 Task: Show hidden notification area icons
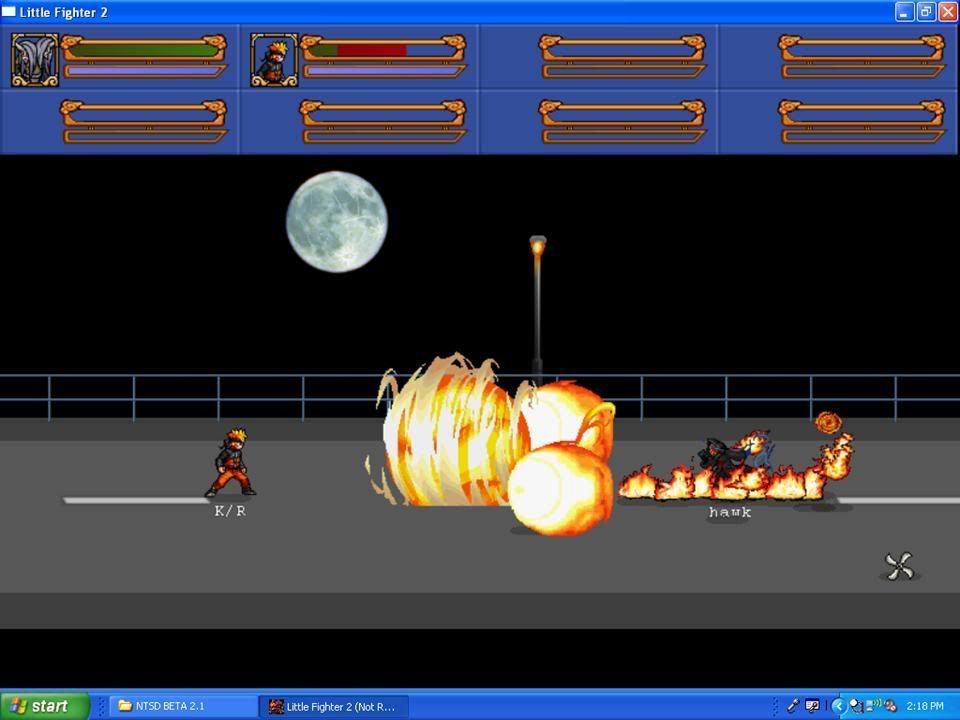(839, 706)
